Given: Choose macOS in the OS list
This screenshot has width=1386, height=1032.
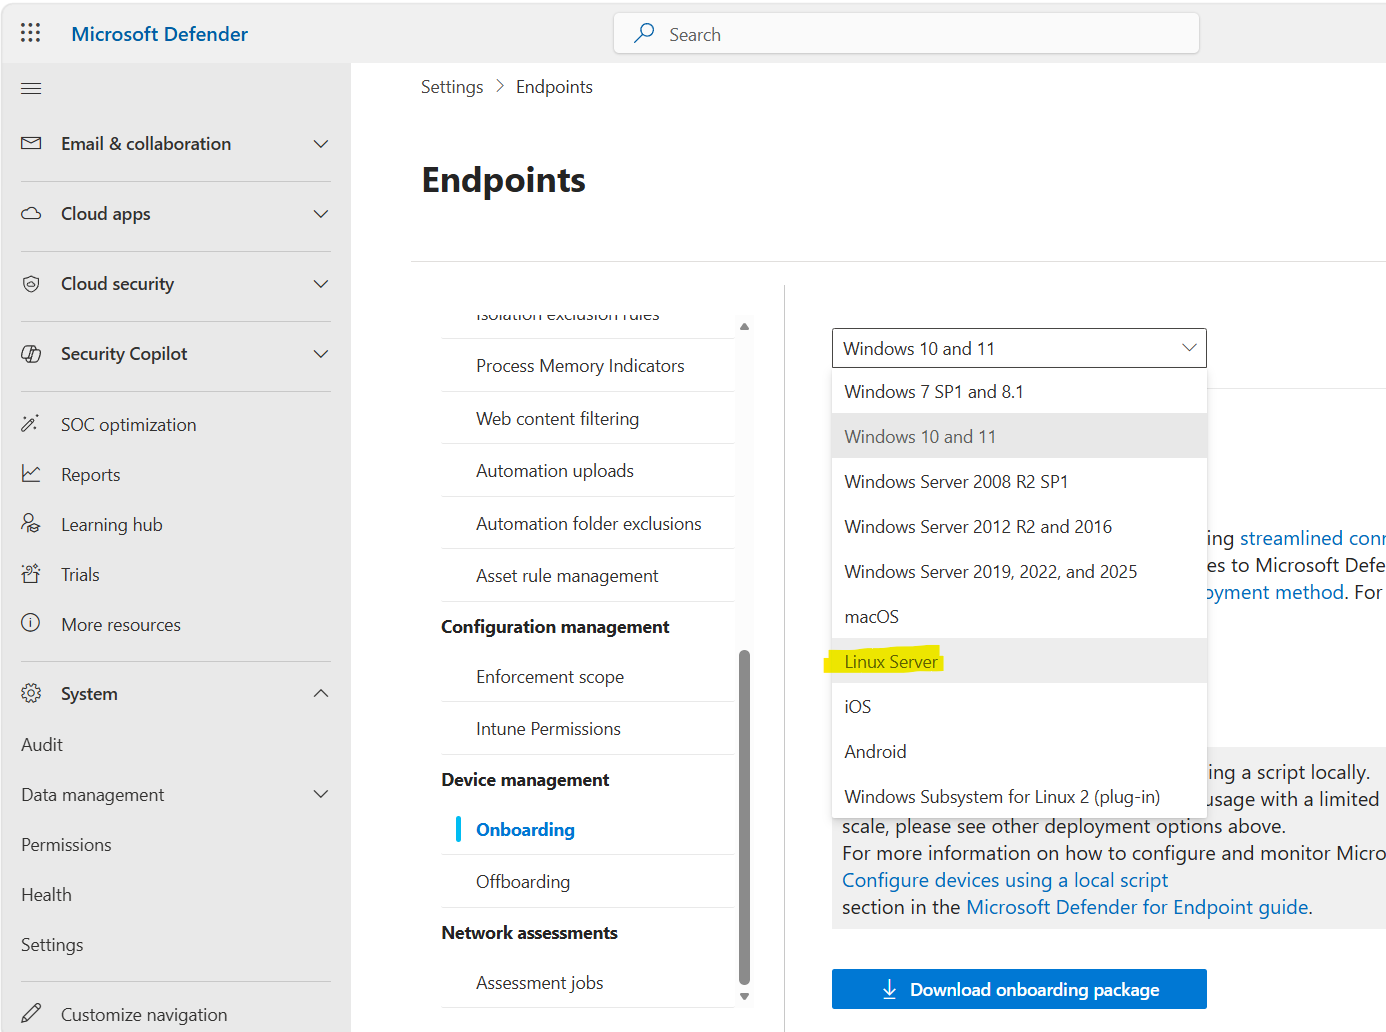Looking at the screenshot, I should (x=1019, y=616).
